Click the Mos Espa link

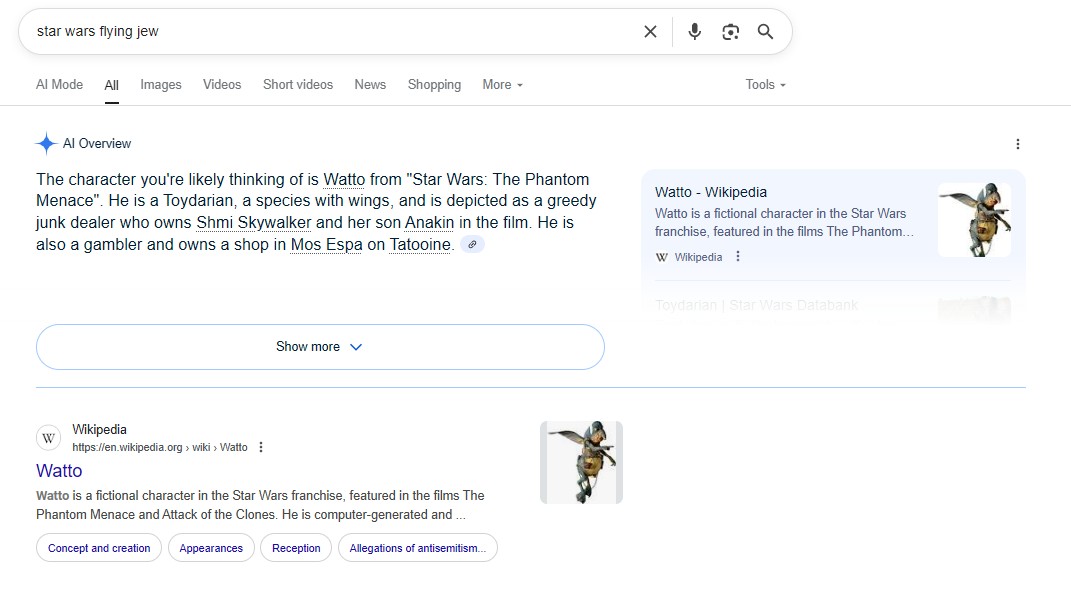pos(326,245)
